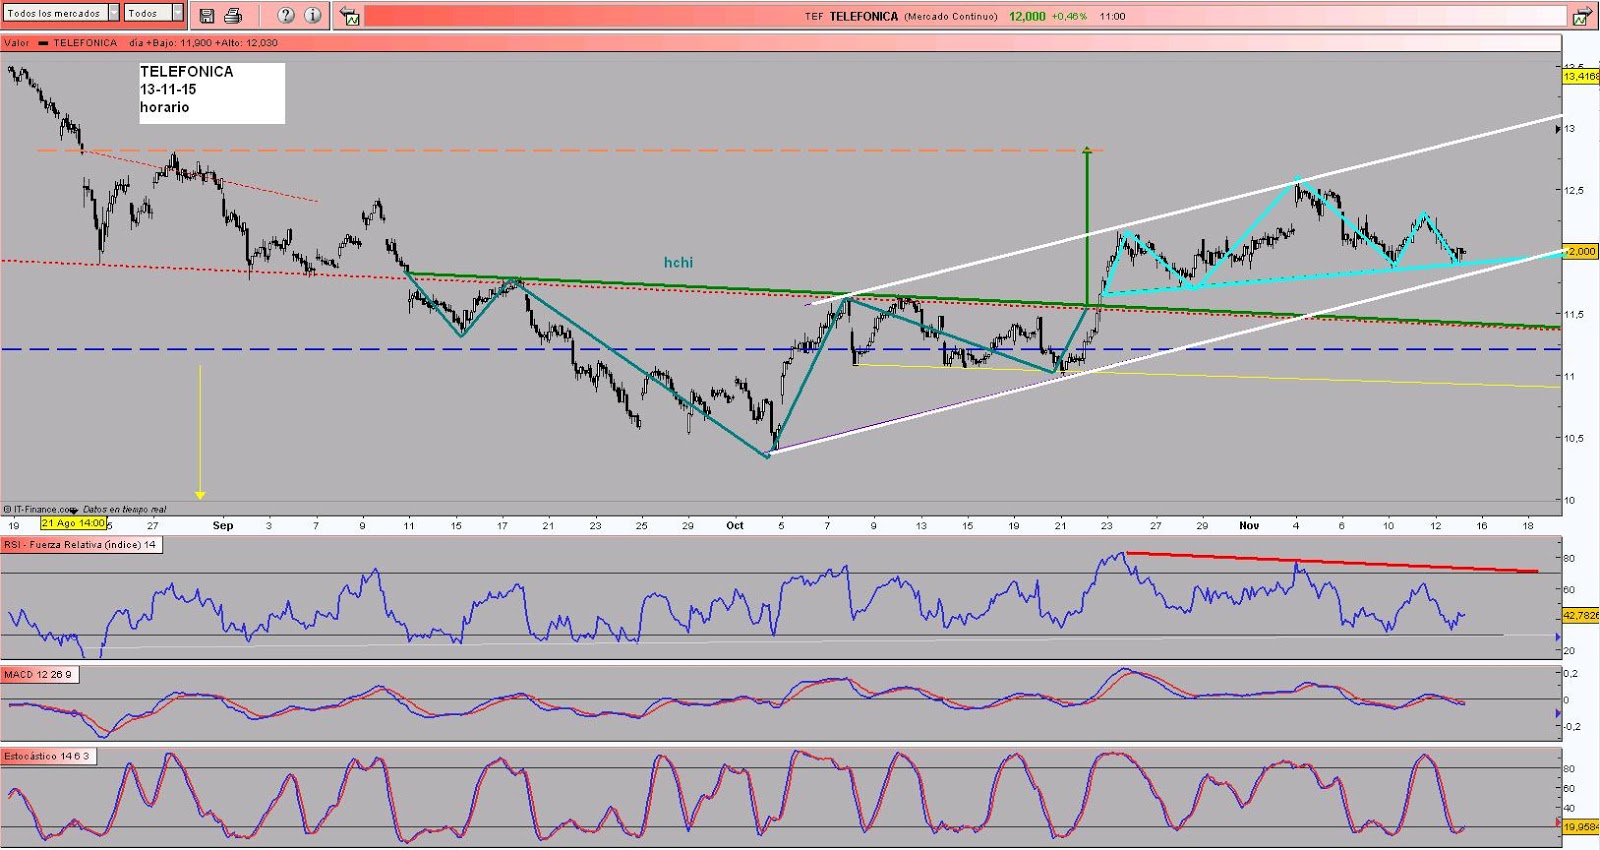Open the 'Todos los mercados' dropdown

coord(61,13)
